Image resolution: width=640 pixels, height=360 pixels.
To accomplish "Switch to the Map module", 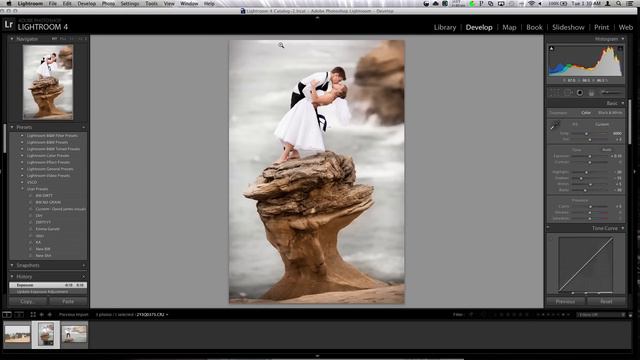I will pyautogui.click(x=509, y=27).
